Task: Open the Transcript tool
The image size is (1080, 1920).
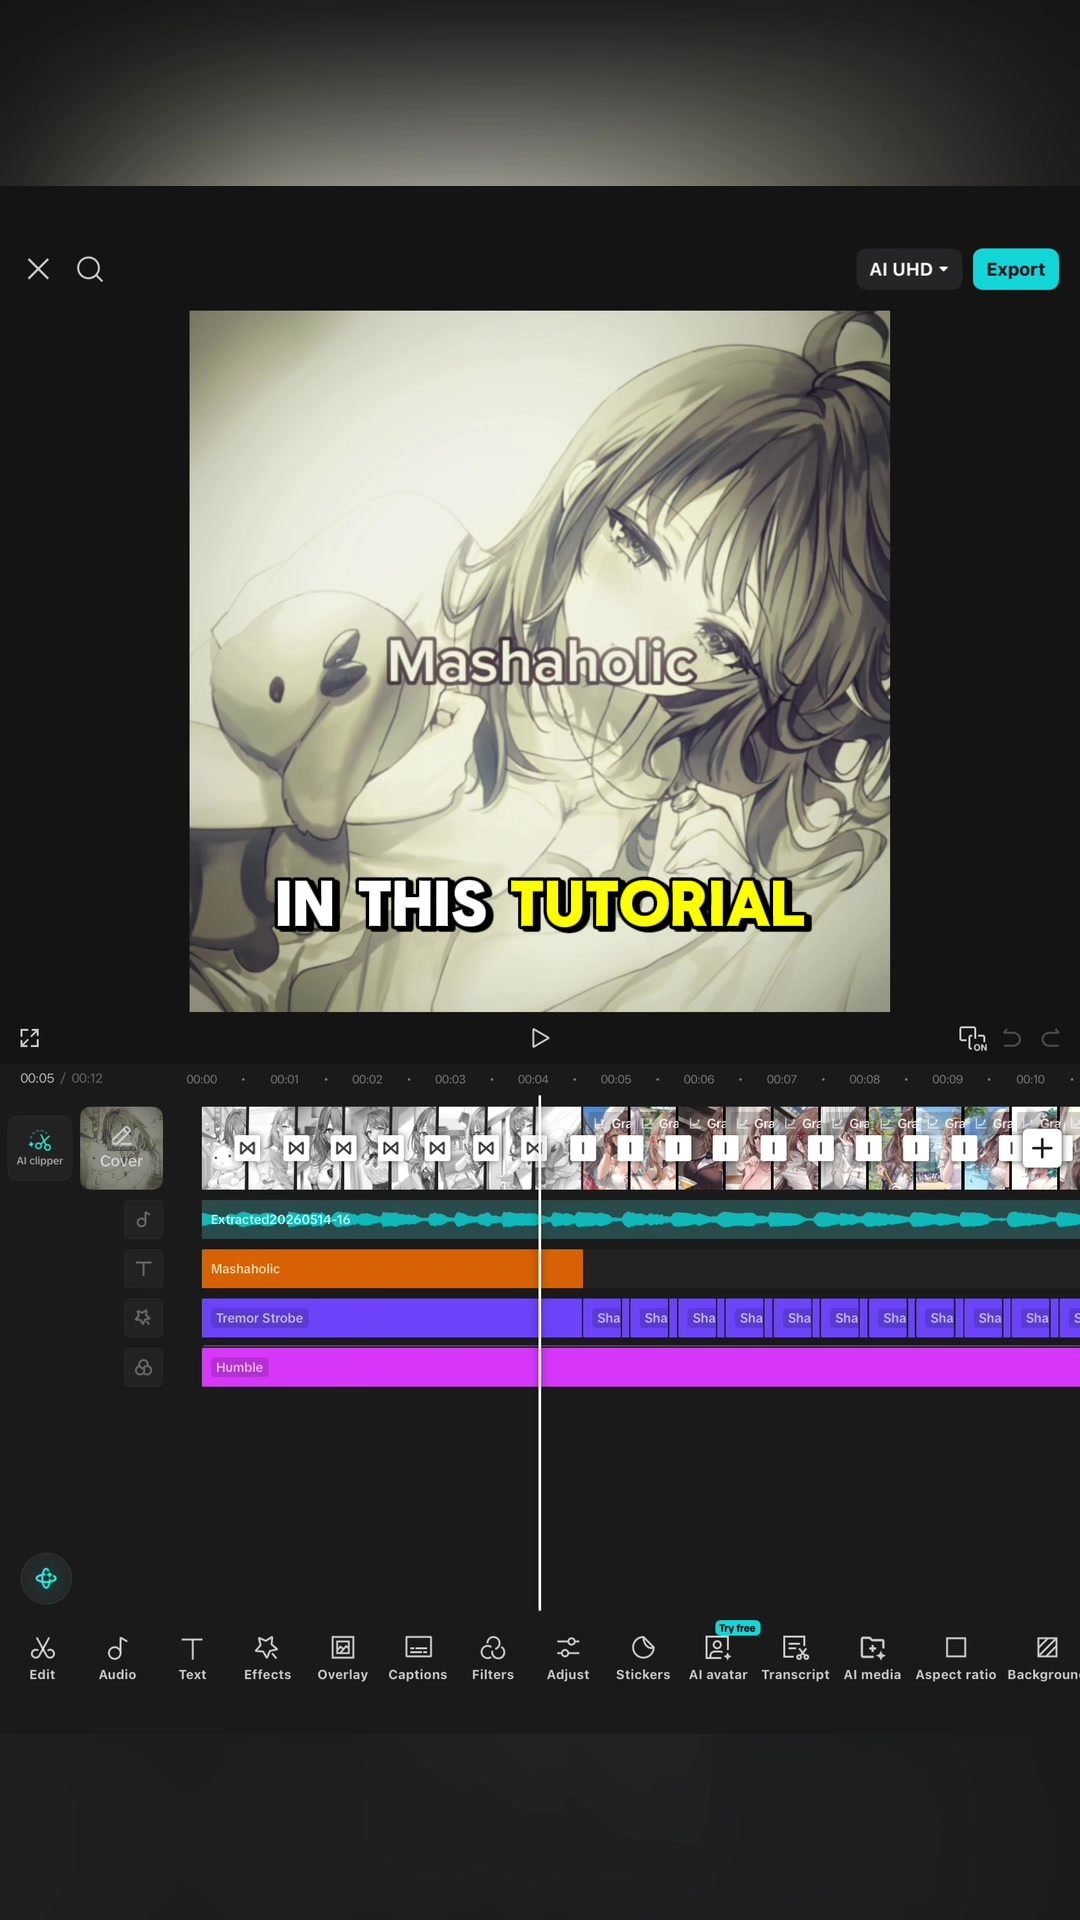Action: tap(795, 1658)
